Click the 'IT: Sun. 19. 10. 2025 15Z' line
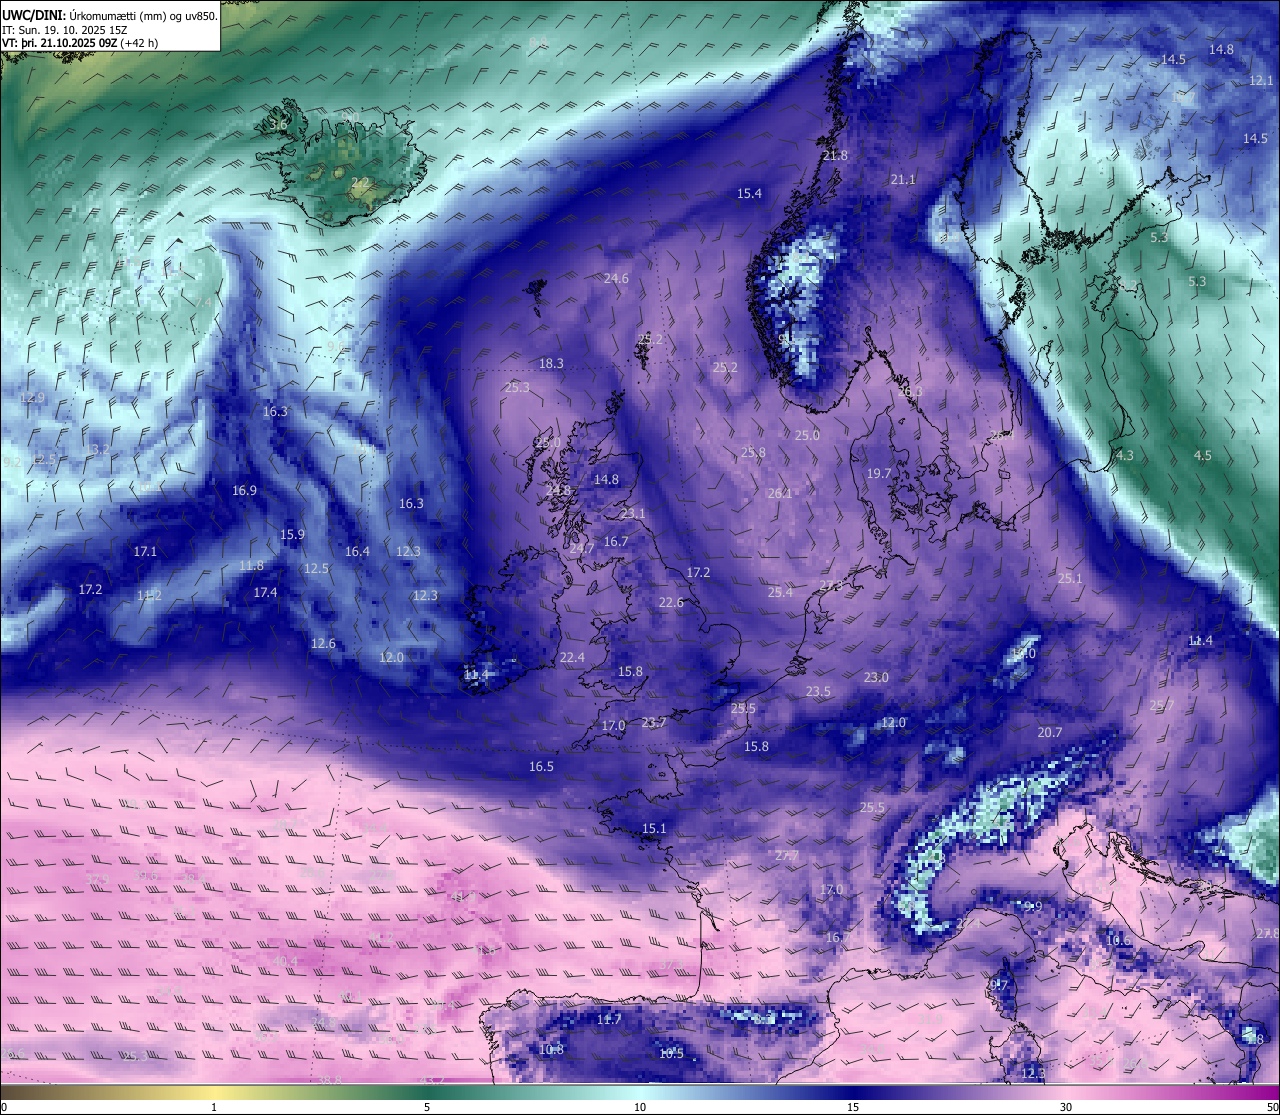Screen dimensions: 1280x1115 click(62, 30)
